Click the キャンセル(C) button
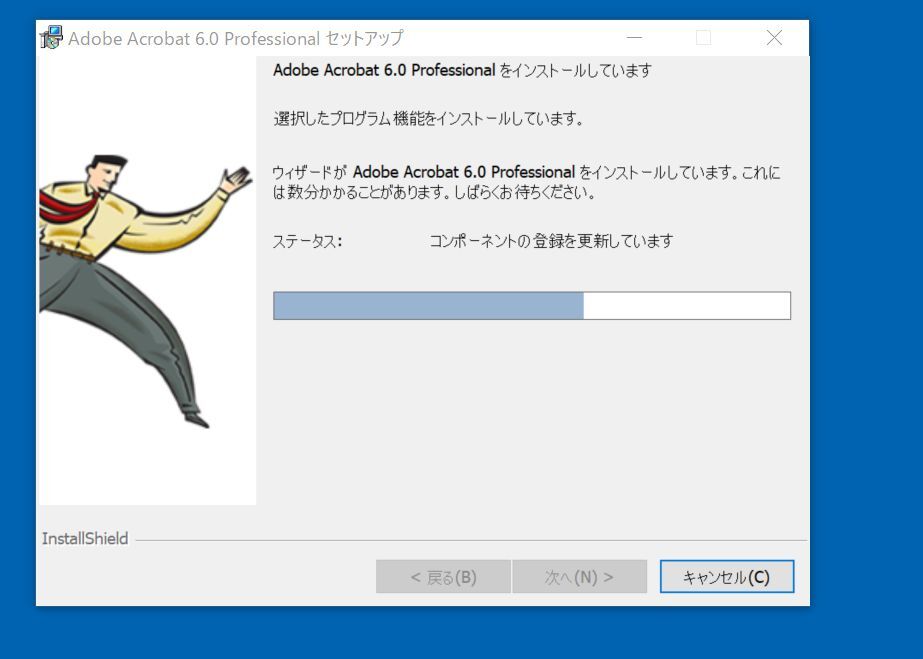 point(727,577)
